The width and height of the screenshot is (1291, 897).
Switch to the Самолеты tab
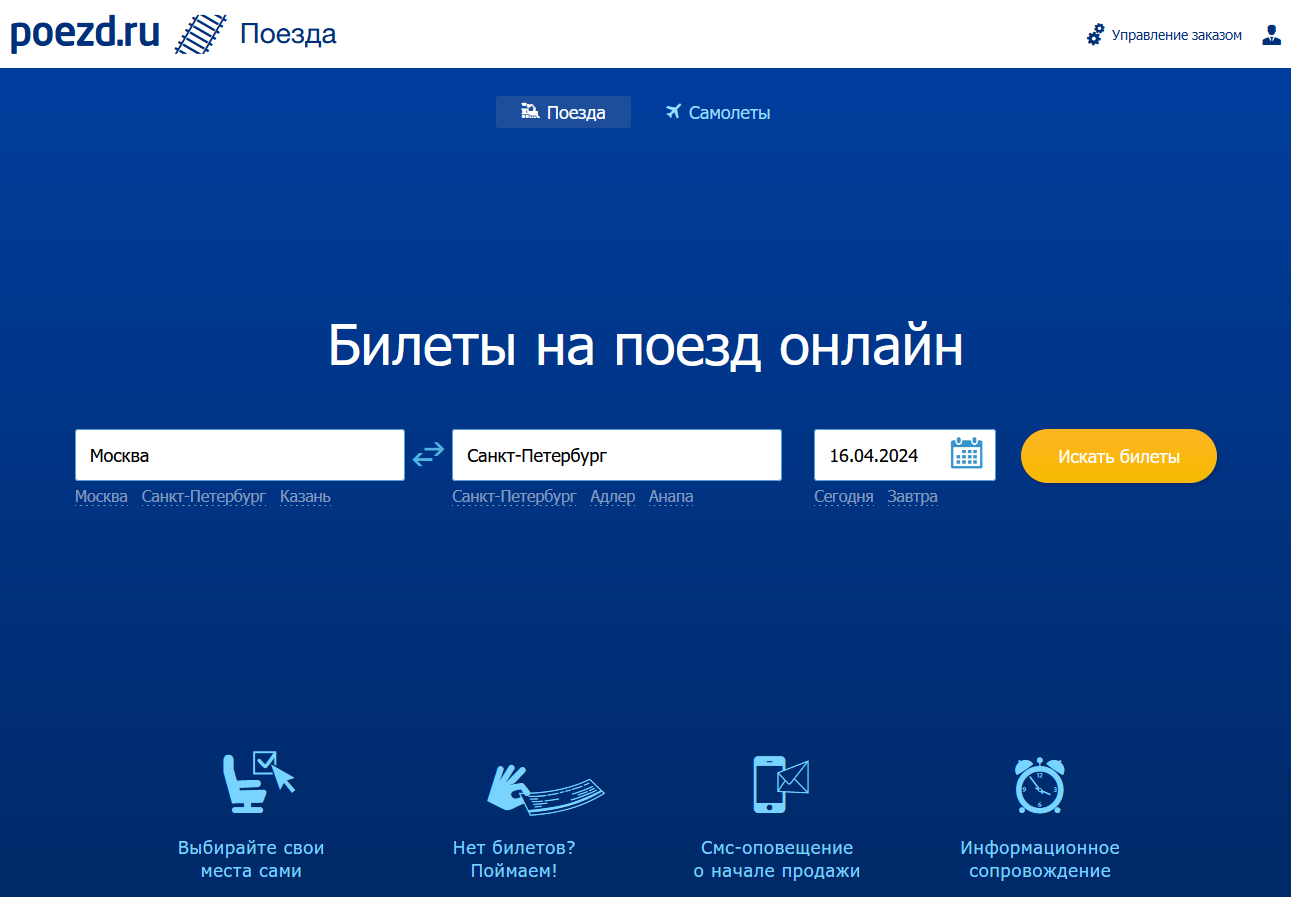tap(718, 112)
